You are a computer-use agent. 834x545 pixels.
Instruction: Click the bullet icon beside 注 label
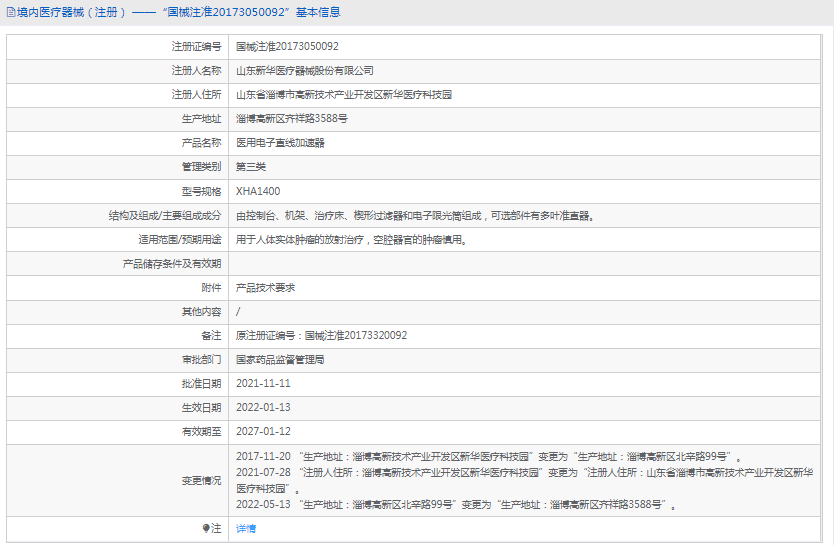point(206,528)
